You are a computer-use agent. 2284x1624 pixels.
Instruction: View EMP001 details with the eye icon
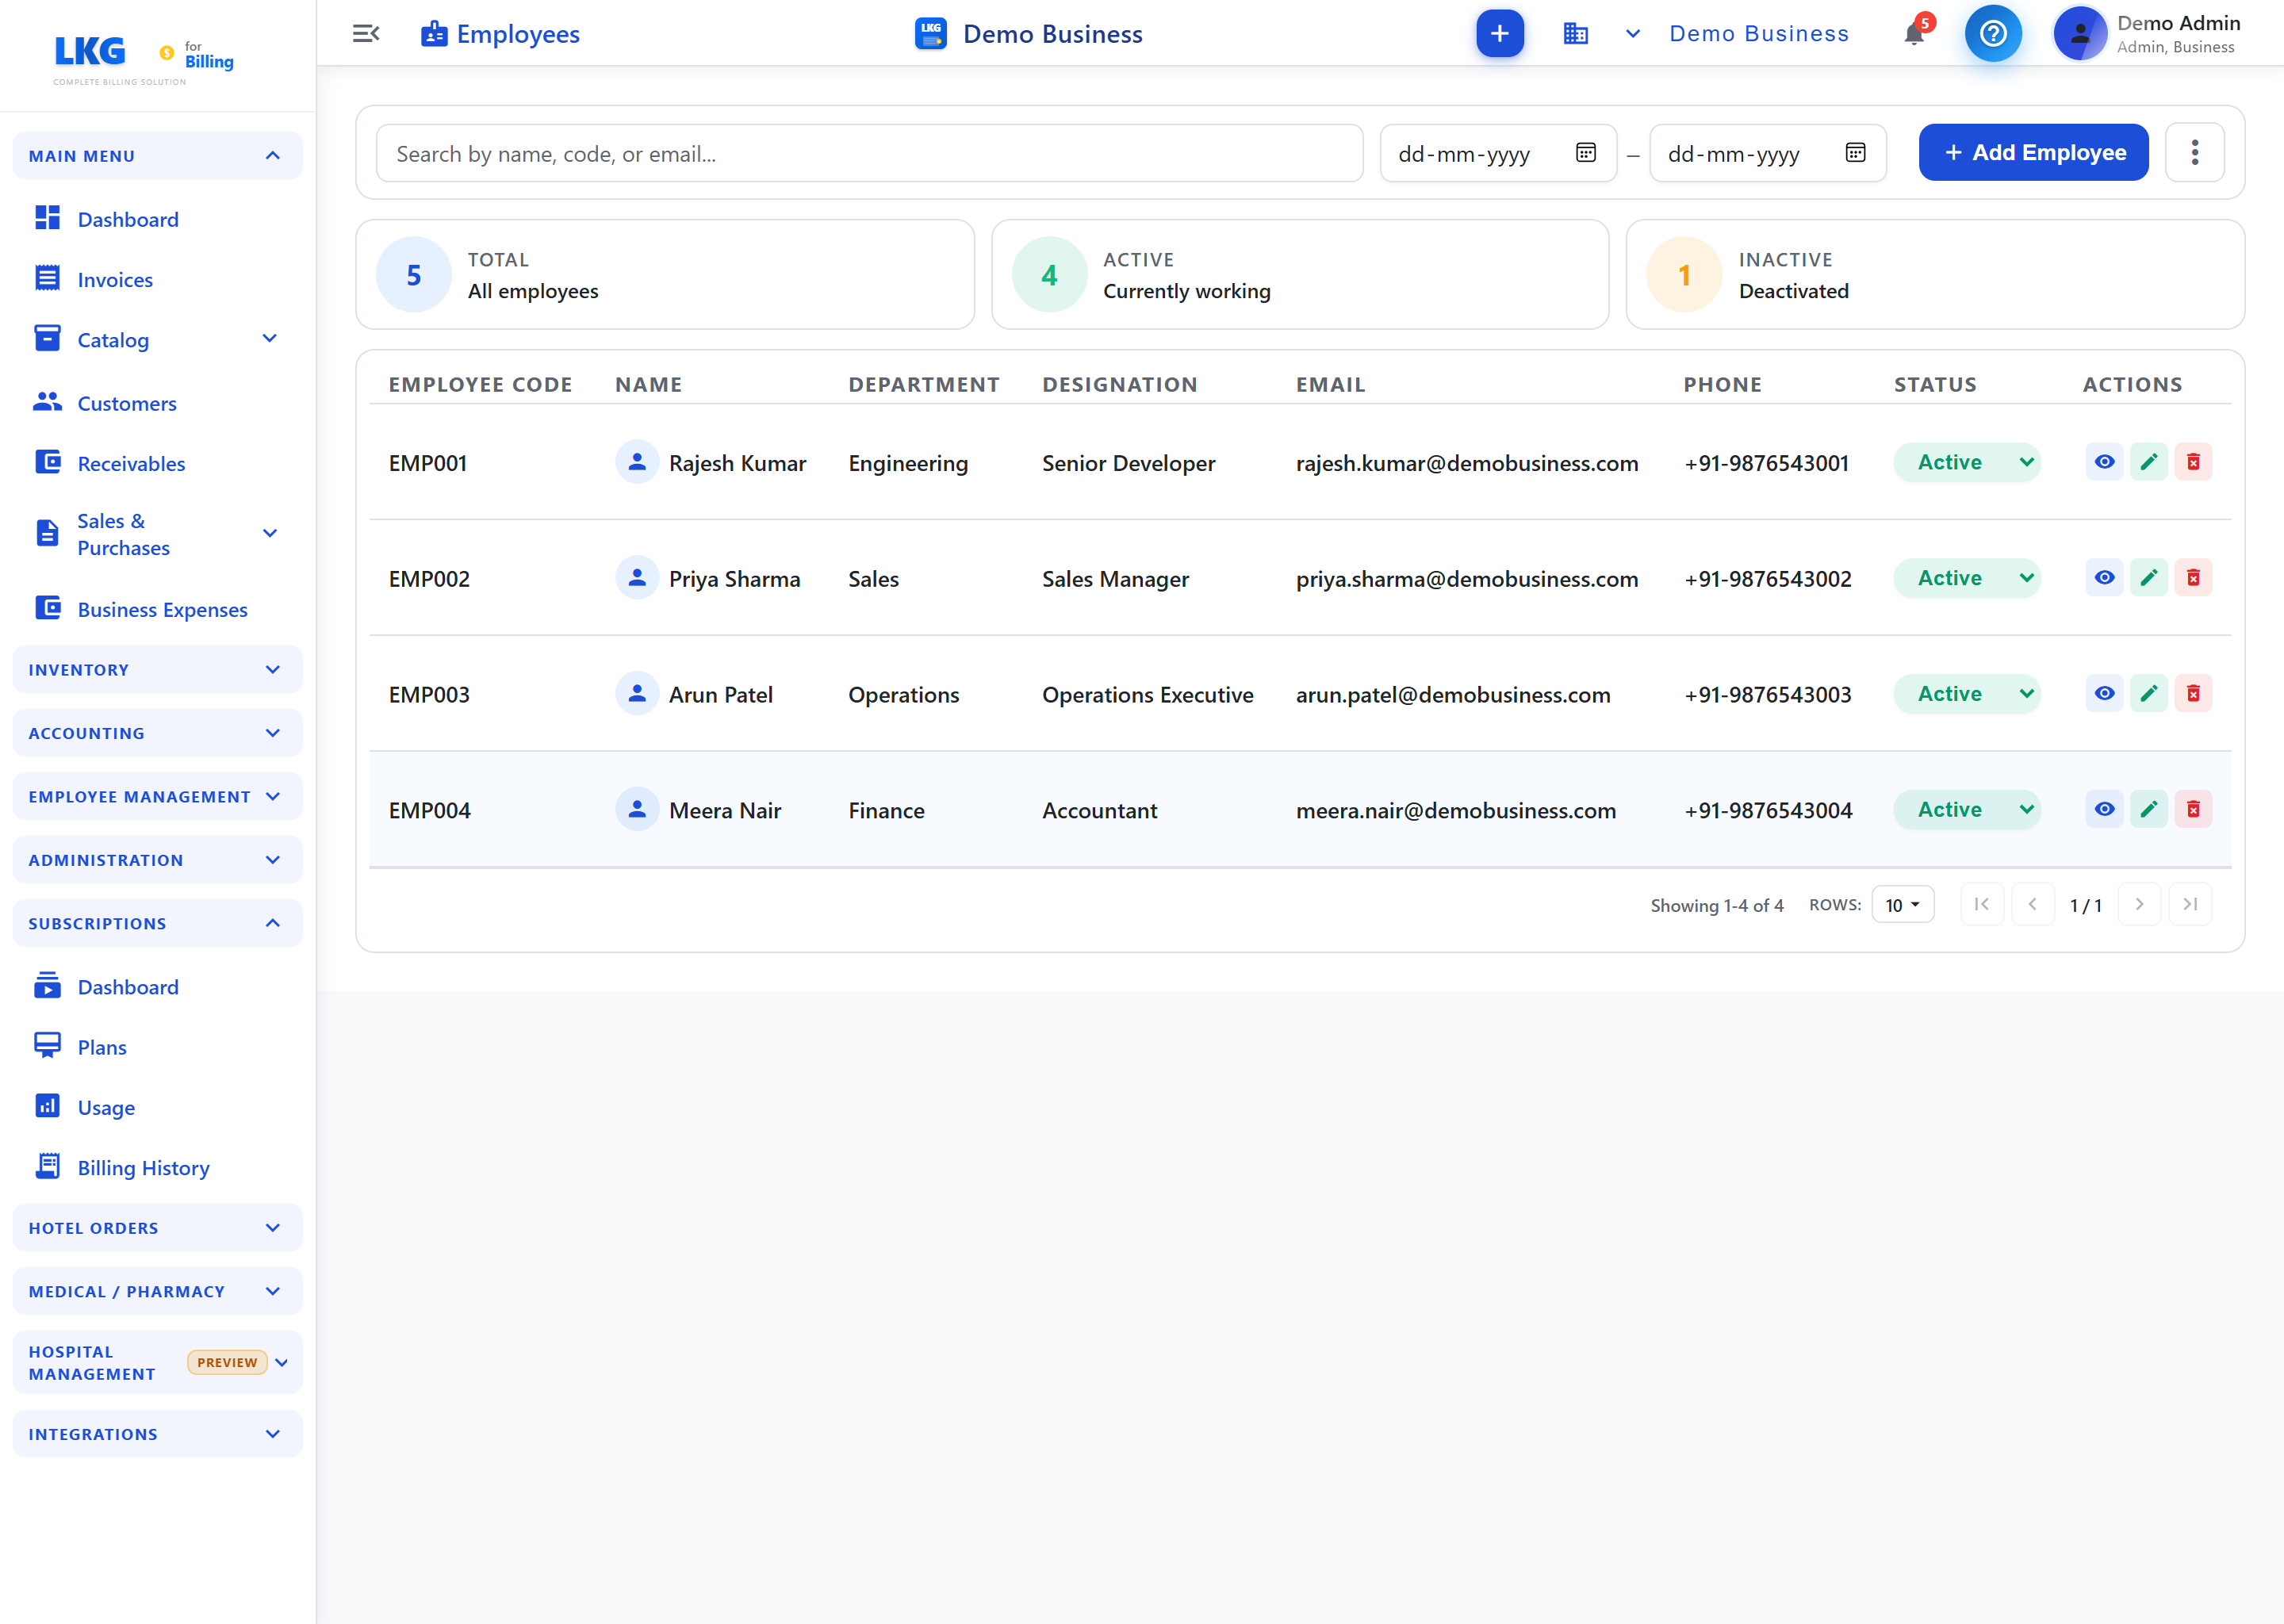coord(2104,462)
